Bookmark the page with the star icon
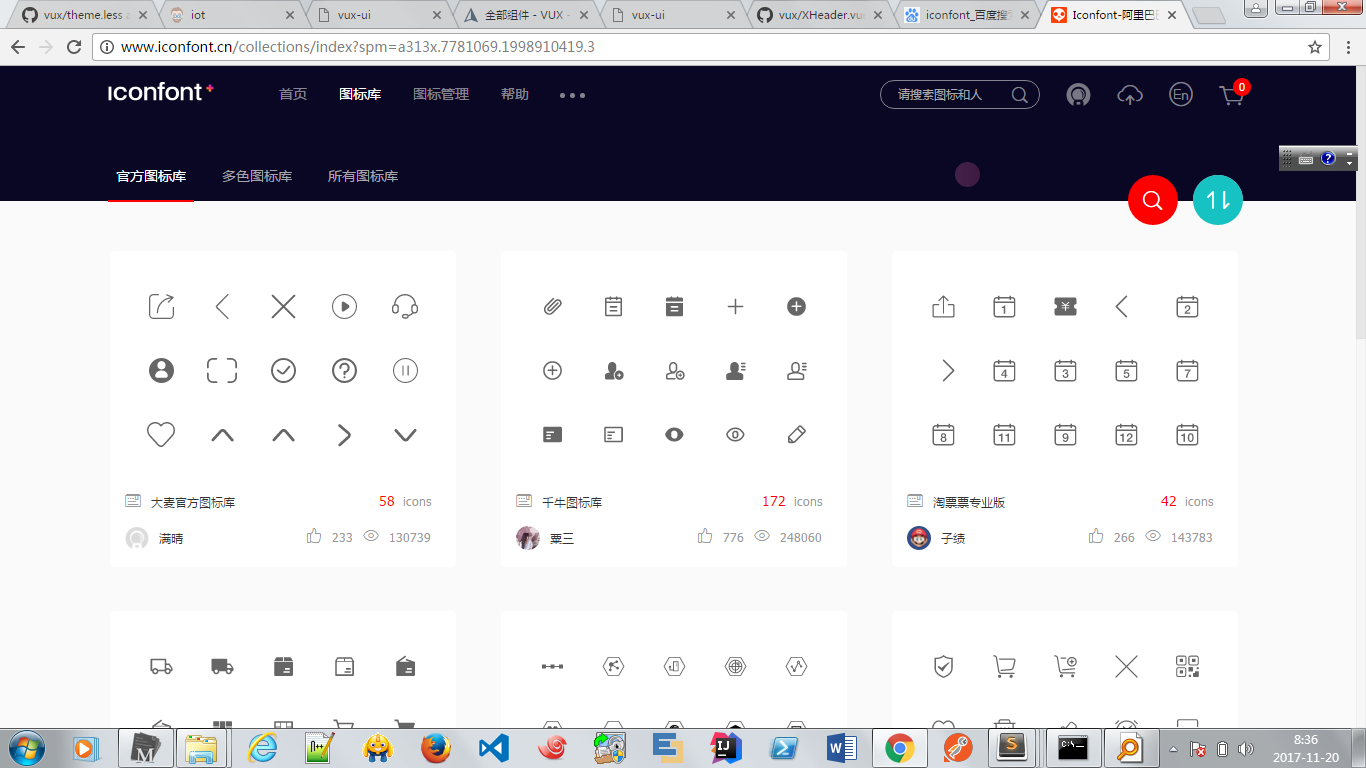 1315,47
